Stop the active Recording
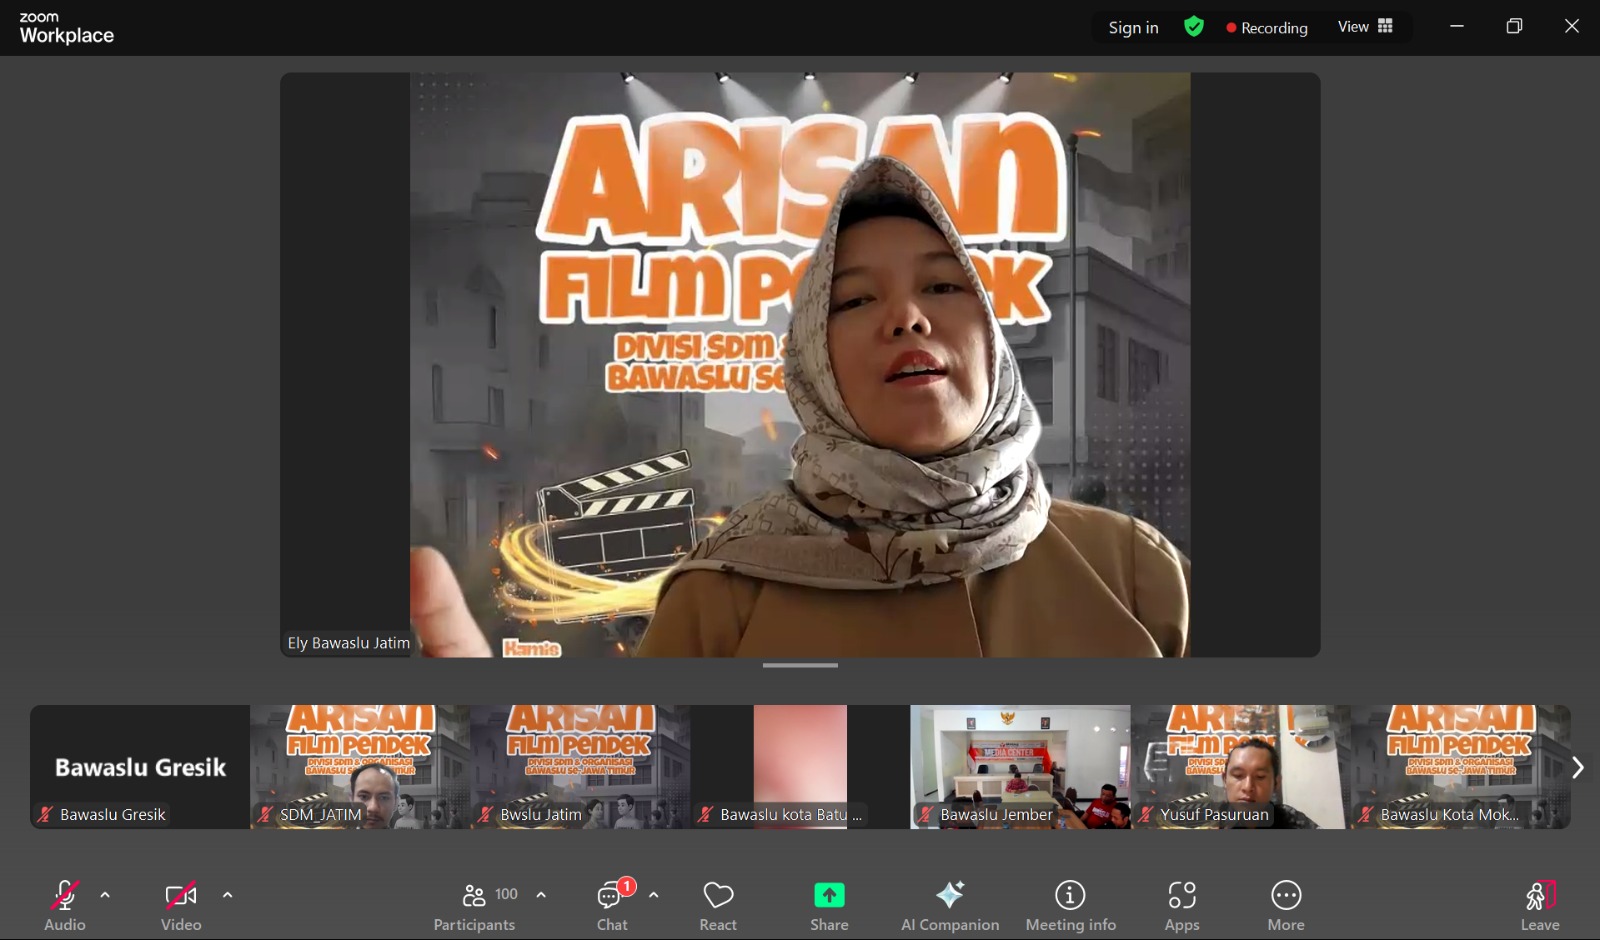Screen dimensions: 1600x940 [1266, 27]
